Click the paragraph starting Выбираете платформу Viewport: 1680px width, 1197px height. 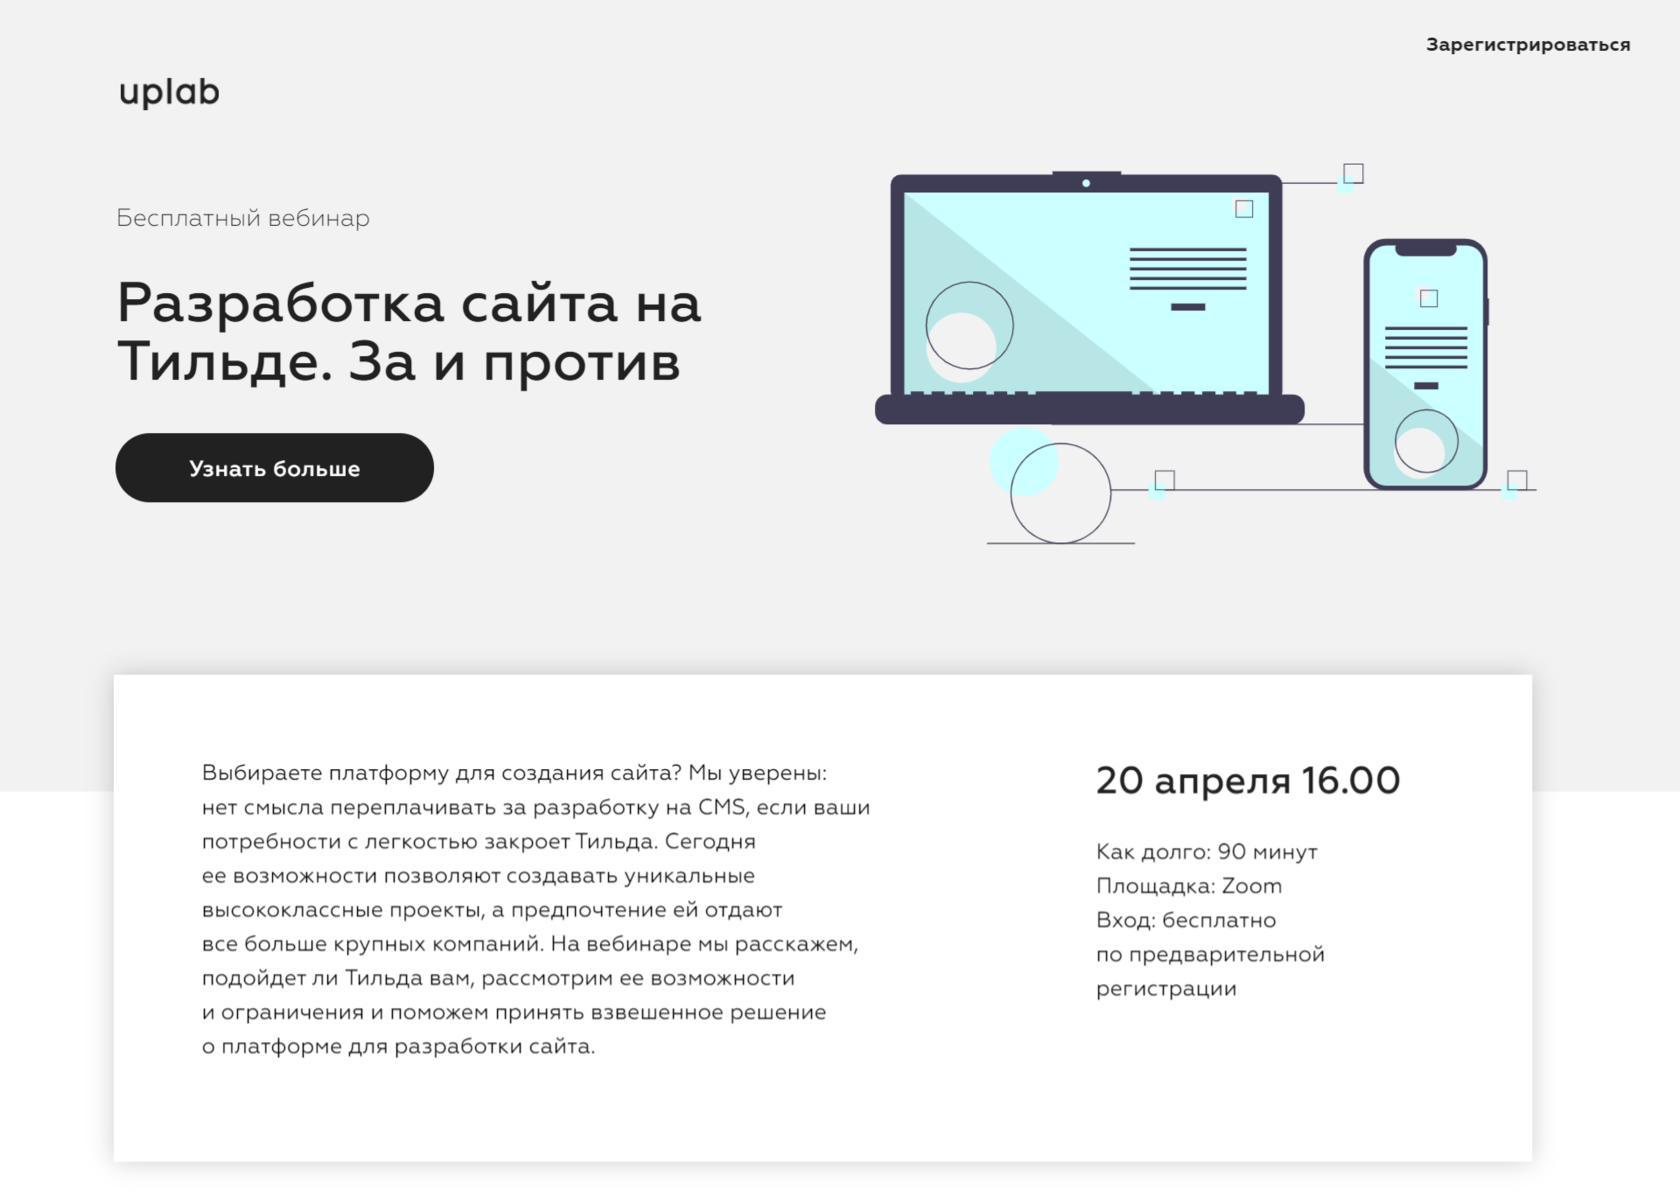click(536, 909)
